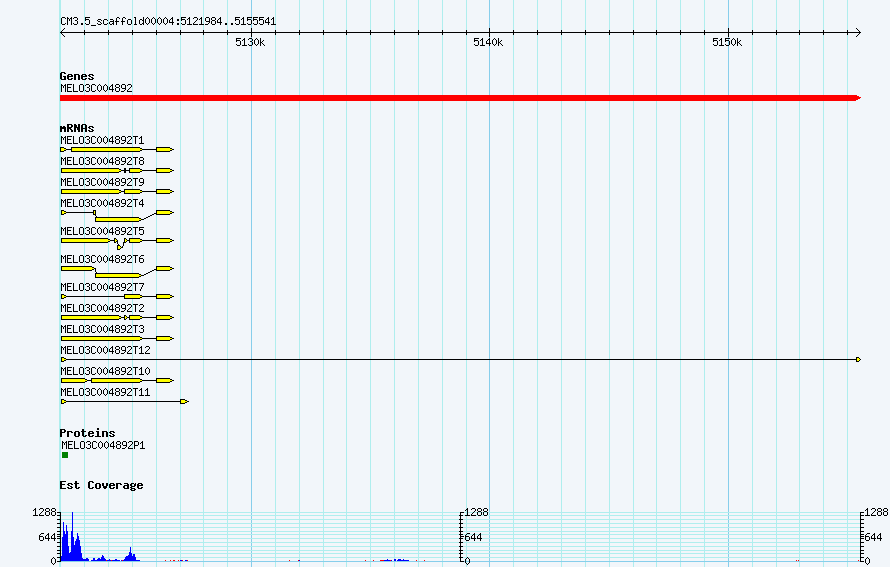
Task: Select the MELO3C004892T6 transcript glyph
Action: click(x=117, y=271)
